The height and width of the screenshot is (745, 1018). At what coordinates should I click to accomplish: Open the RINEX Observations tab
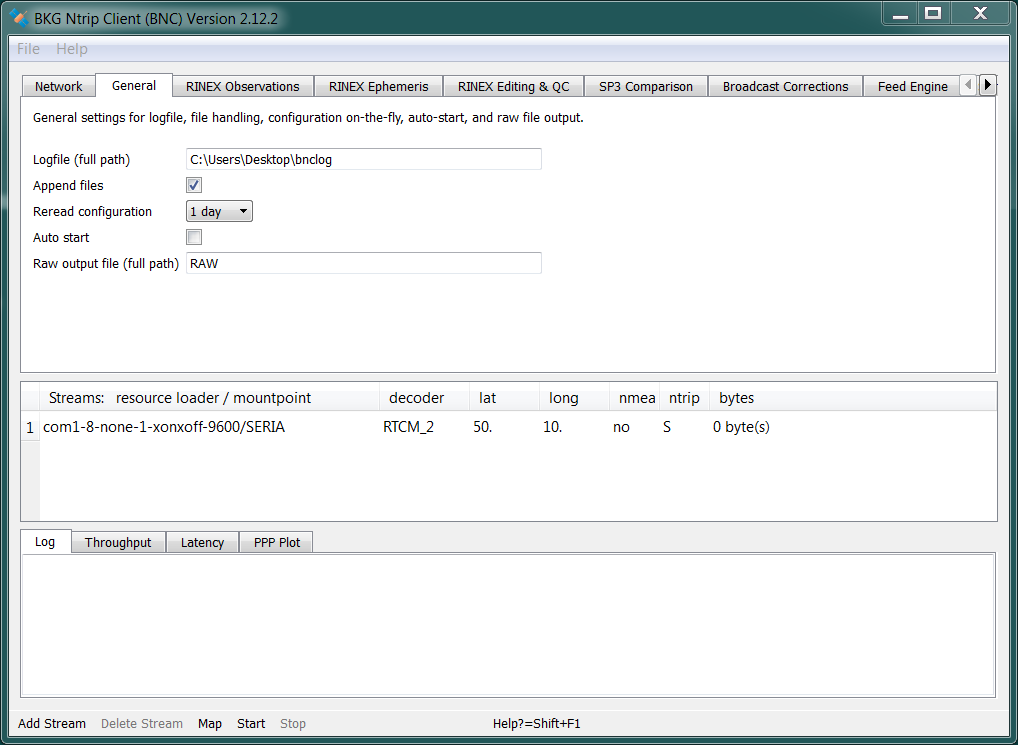pos(243,86)
